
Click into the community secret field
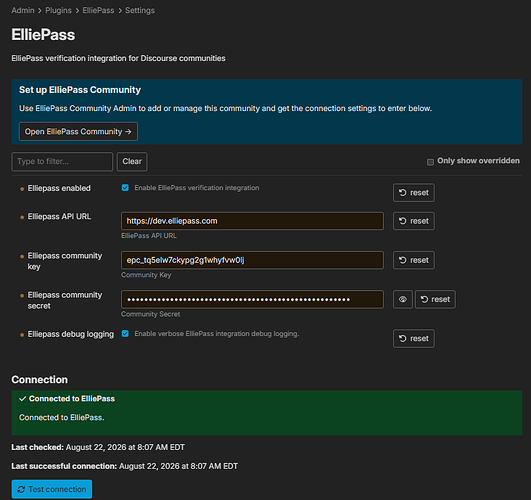pos(252,299)
